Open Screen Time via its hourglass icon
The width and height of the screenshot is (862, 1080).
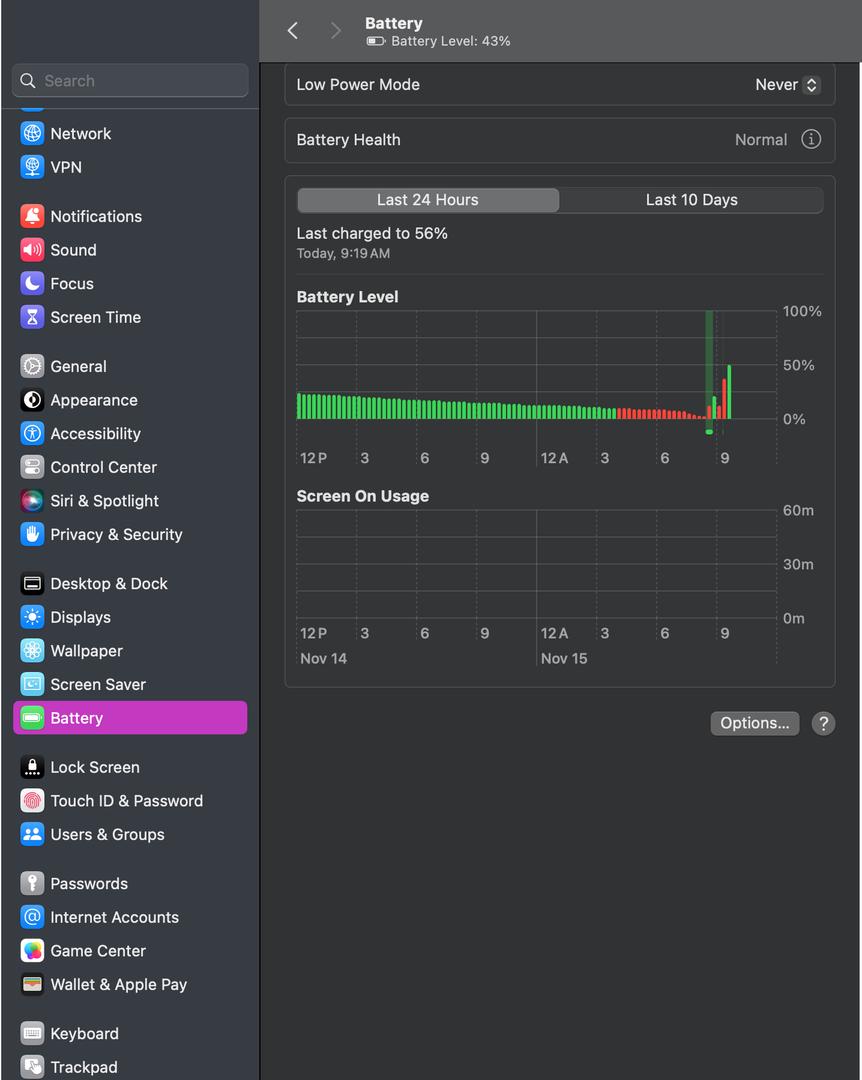tap(32, 317)
